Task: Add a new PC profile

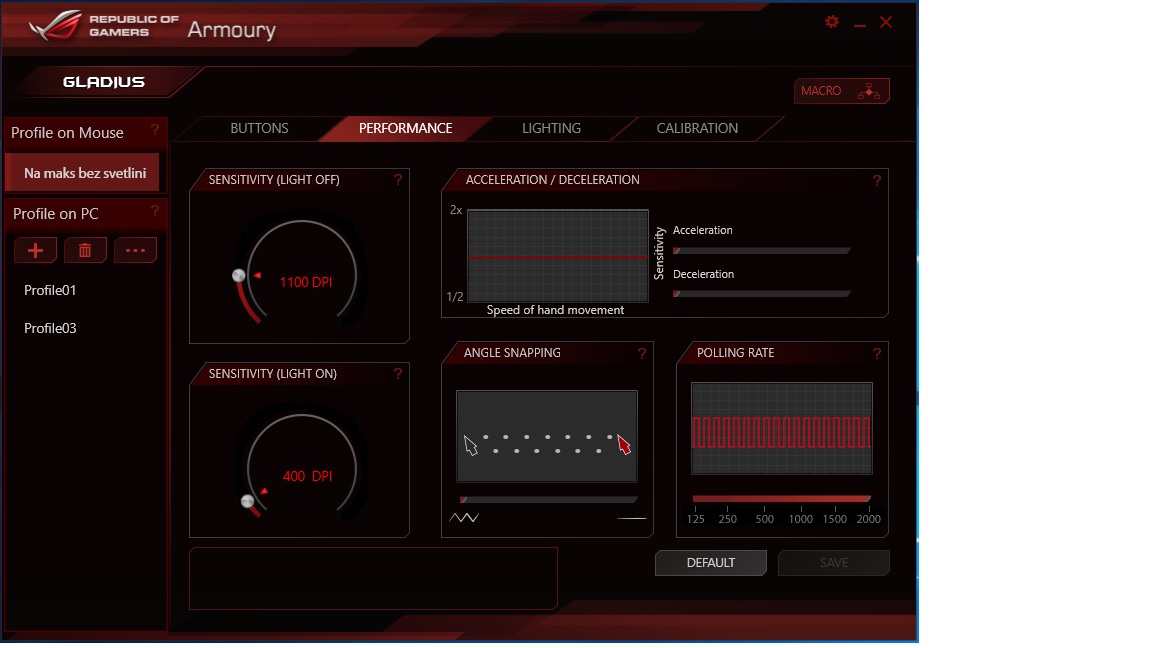Action: pyautogui.click(x=35, y=251)
